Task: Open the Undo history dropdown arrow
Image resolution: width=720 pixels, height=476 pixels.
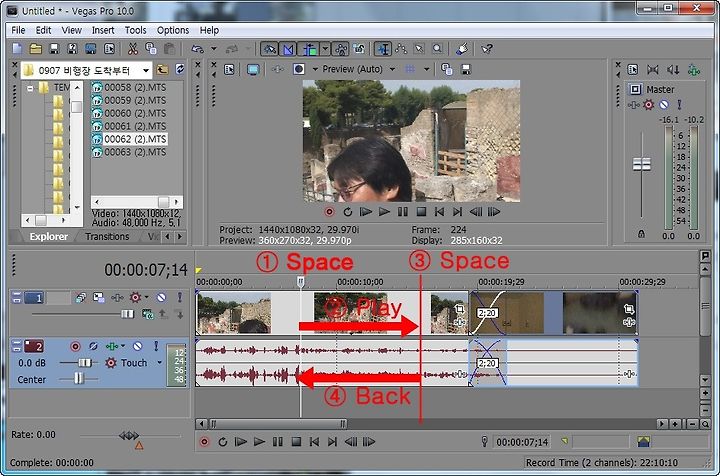Action: 214,49
